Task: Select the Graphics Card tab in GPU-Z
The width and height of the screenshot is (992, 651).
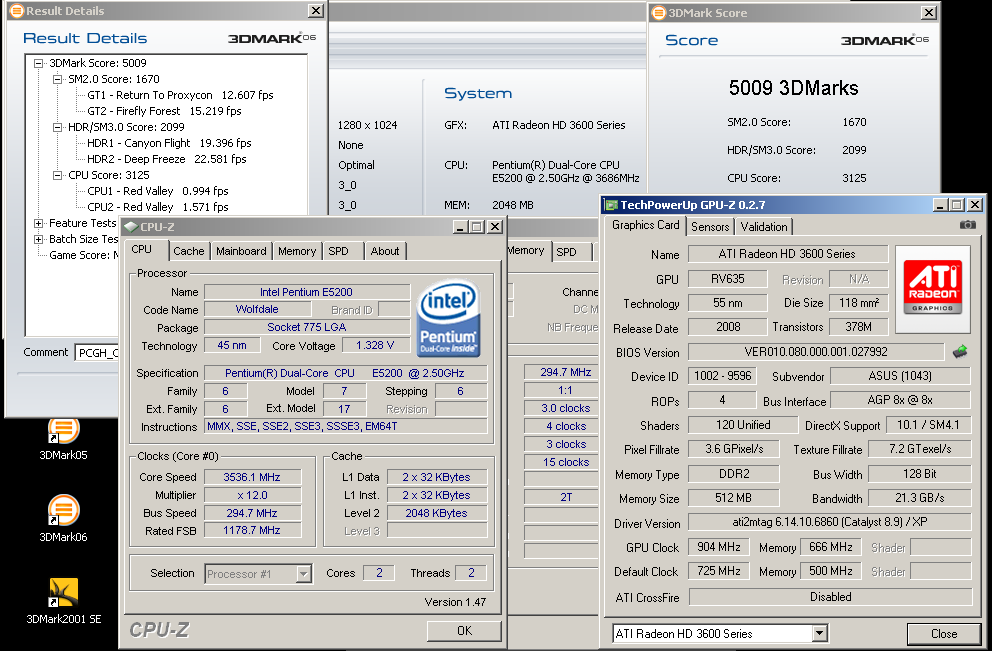Action: [645, 225]
